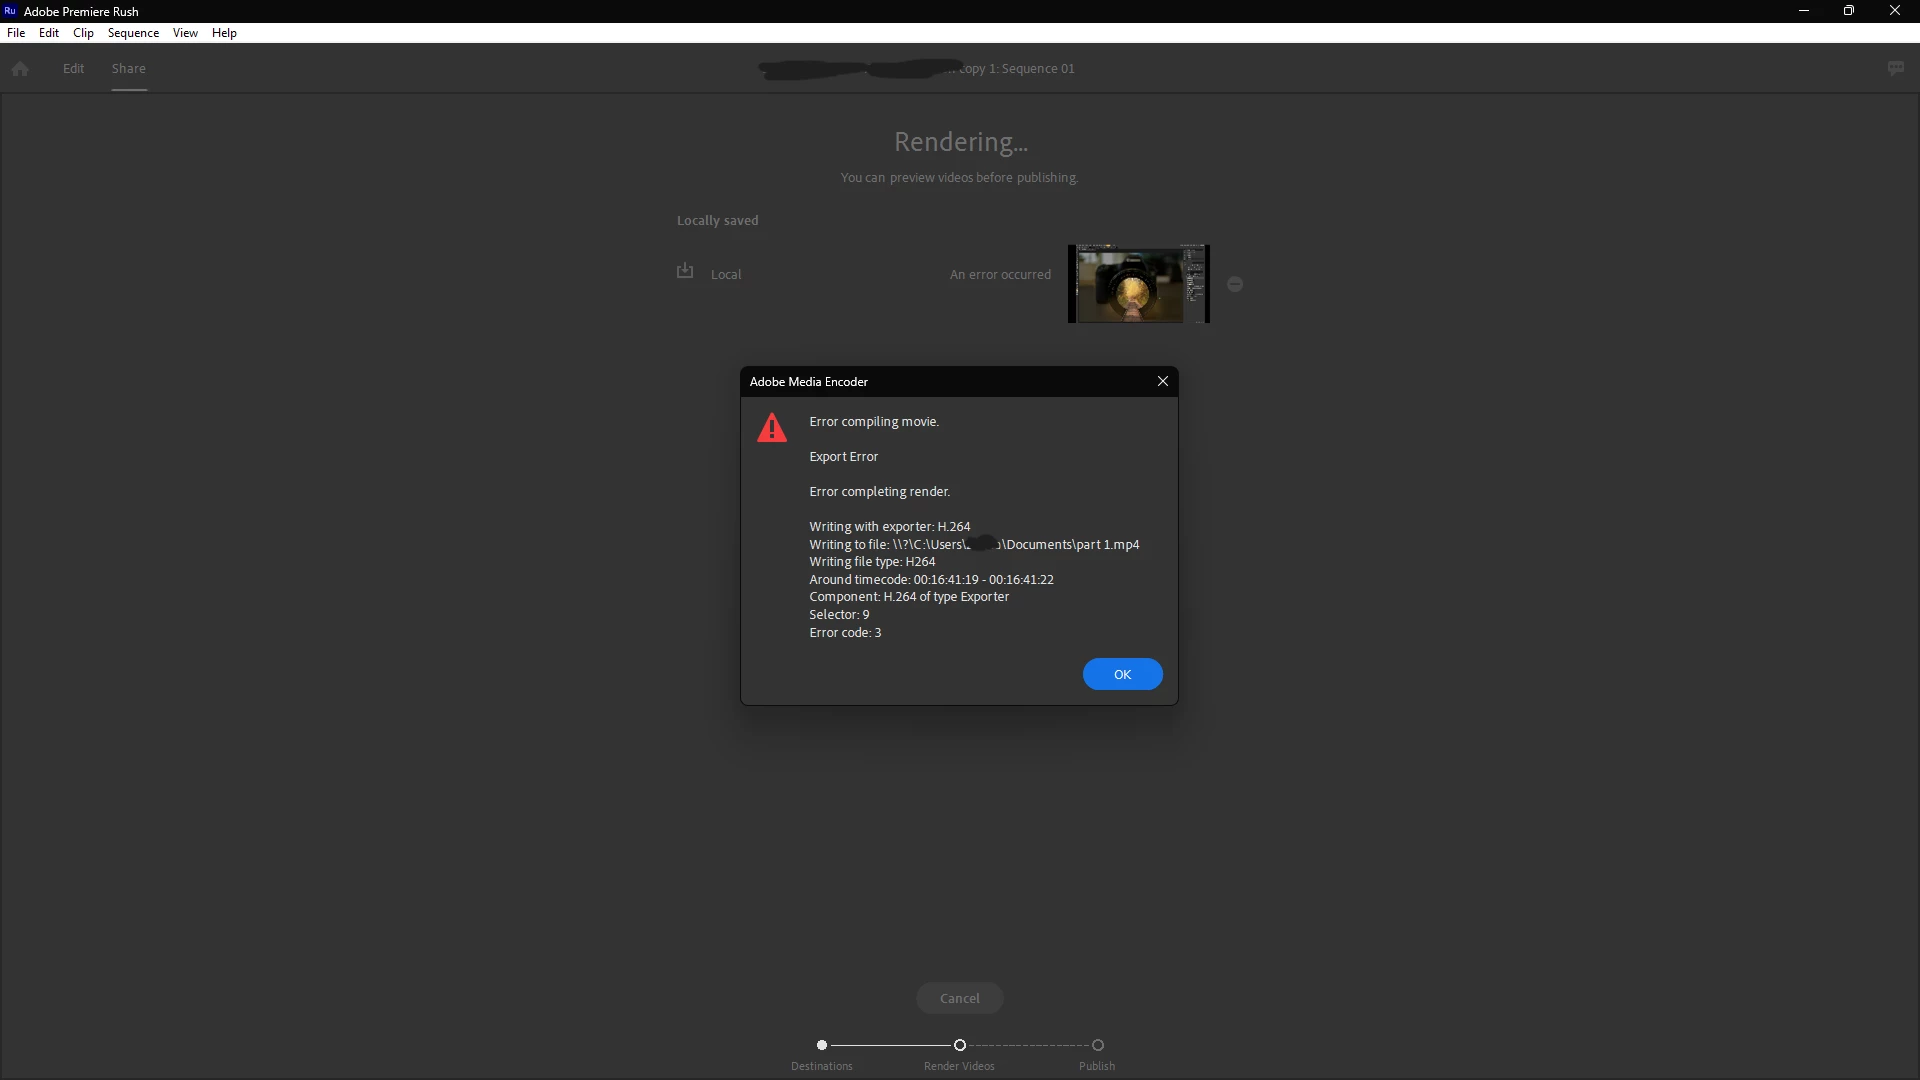Click the remove icon beside the thumbnail

coord(1235,285)
